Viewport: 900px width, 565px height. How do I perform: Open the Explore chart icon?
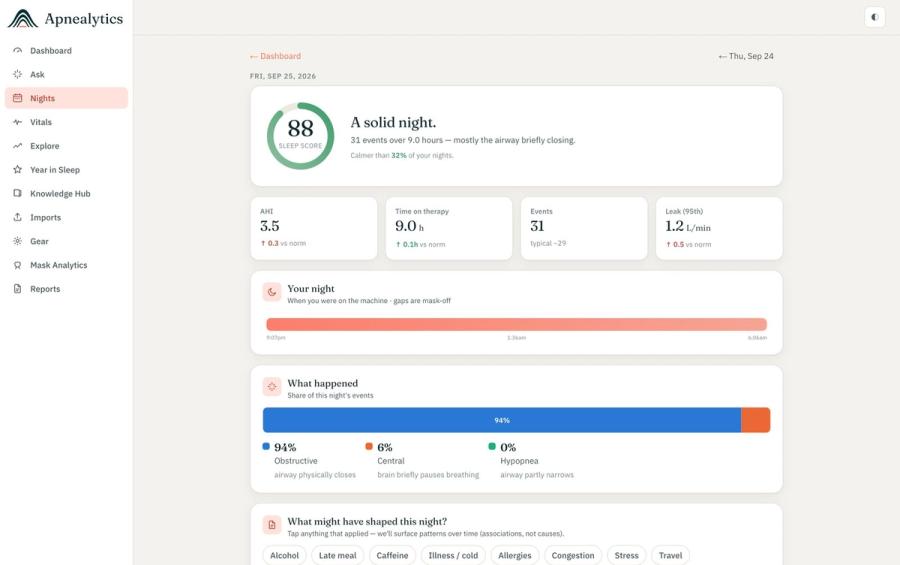tap(18, 146)
